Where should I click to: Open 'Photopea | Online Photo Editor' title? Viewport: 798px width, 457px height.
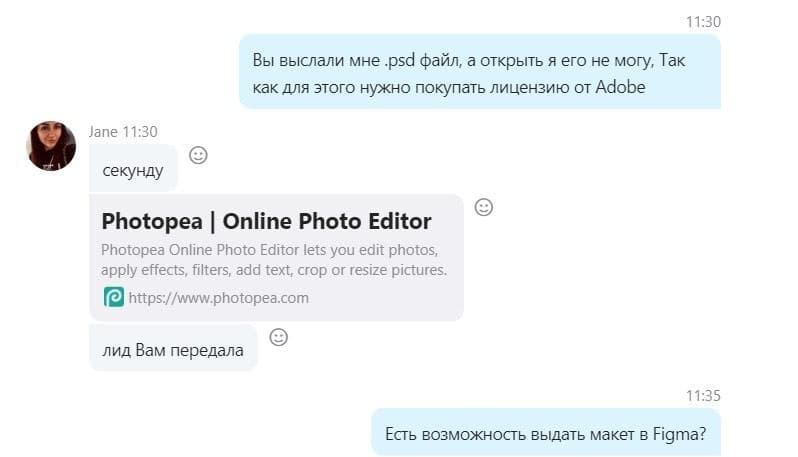click(x=266, y=221)
